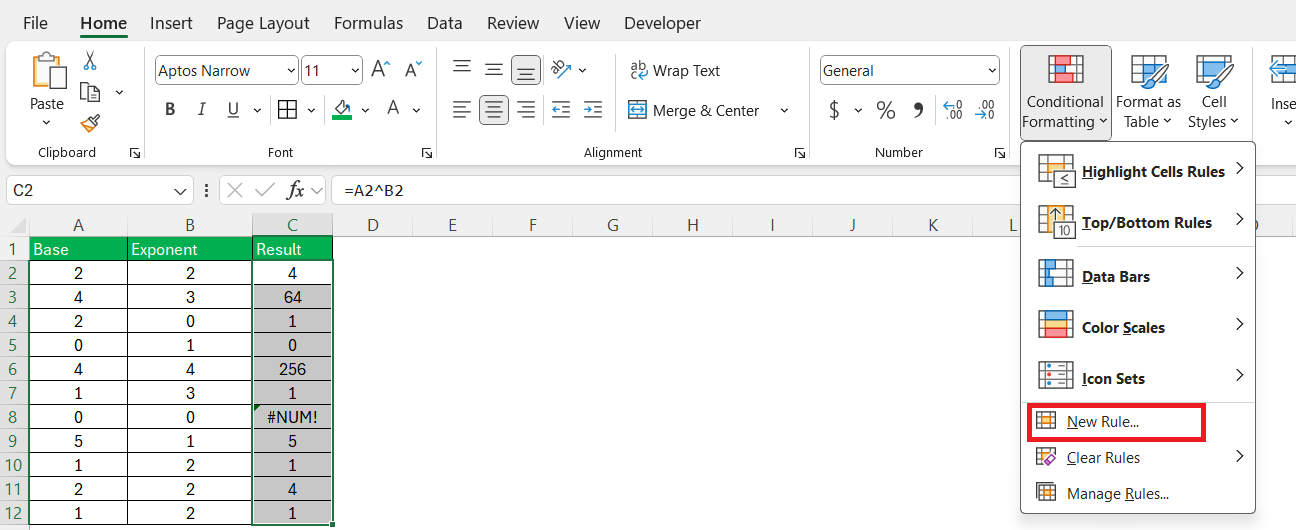1296x530 pixels.
Task: Click the Name Box showing C2
Action: (x=100, y=190)
